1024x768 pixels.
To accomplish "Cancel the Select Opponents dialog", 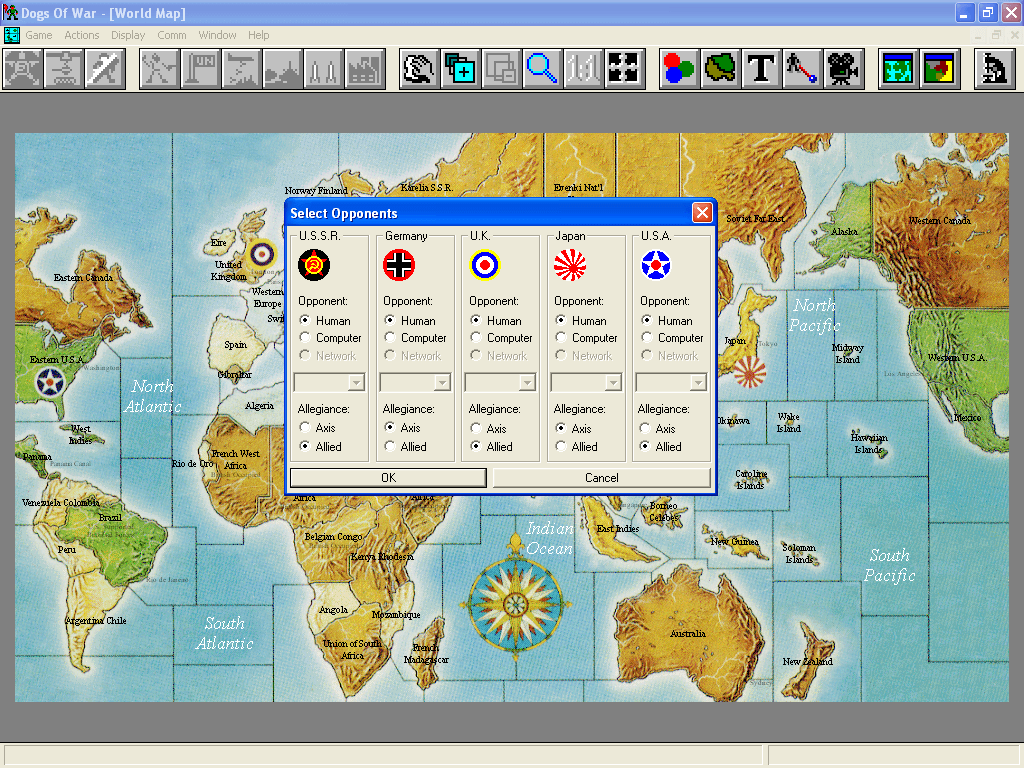I will coord(601,478).
